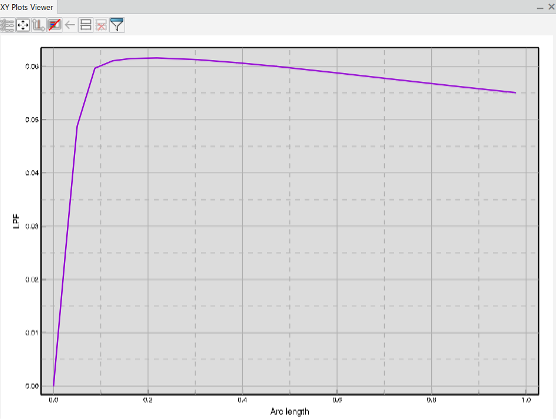Click the left-arrow back icon
The height and width of the screenshot is (420, 556).
coord(70,25)
